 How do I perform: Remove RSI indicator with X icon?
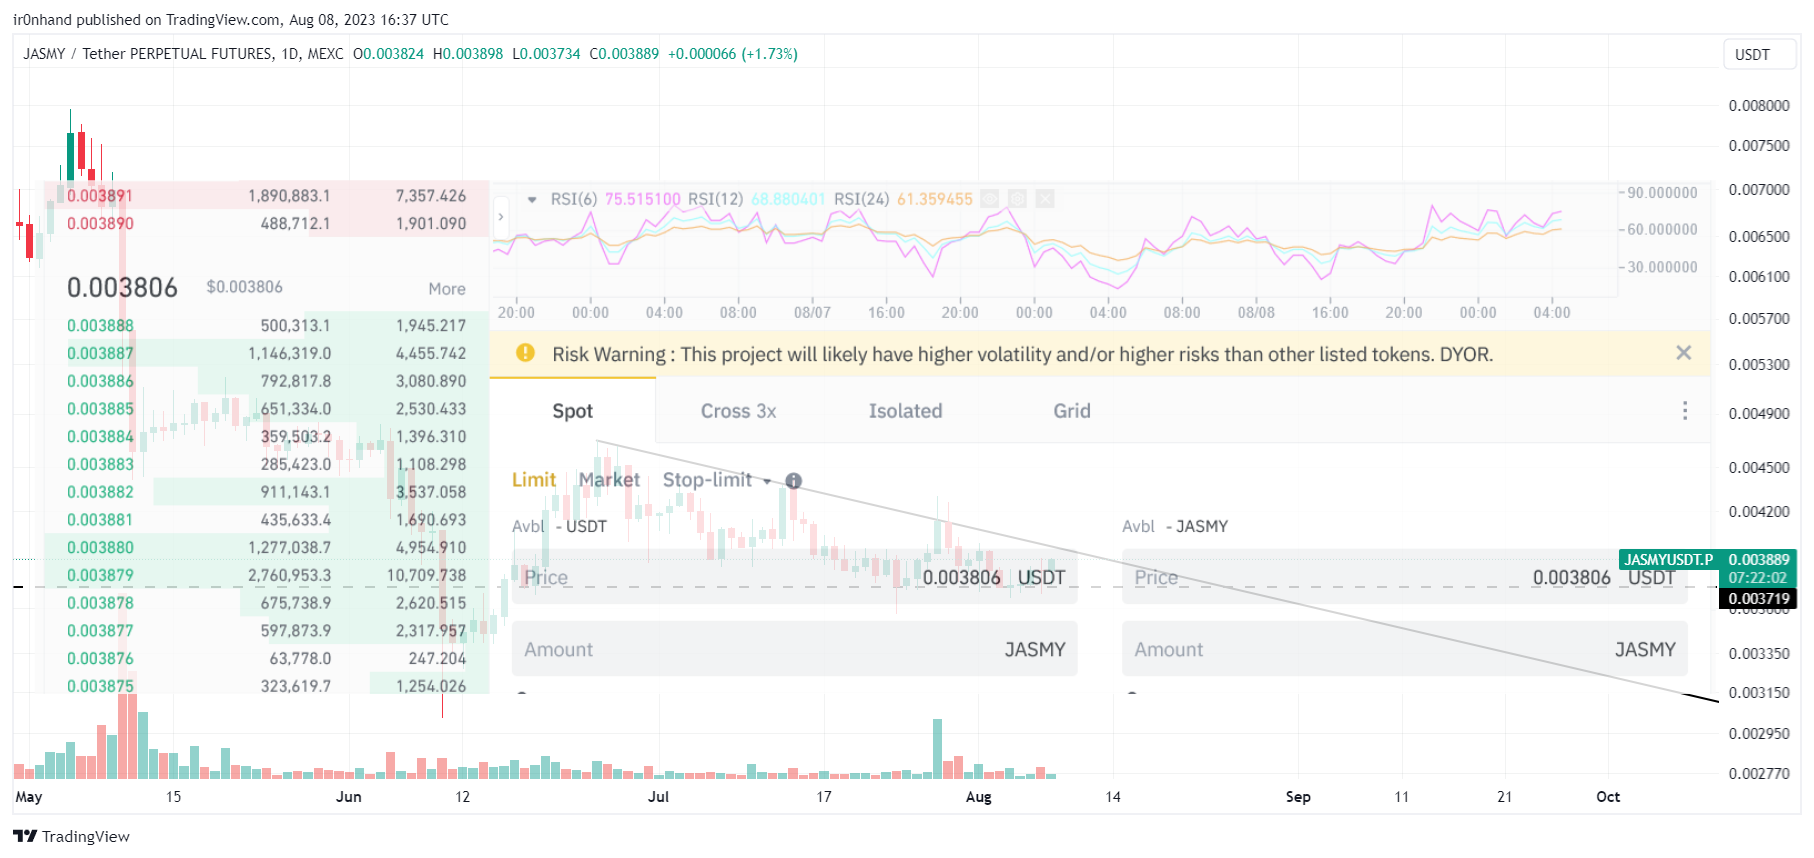point(1045,199)
